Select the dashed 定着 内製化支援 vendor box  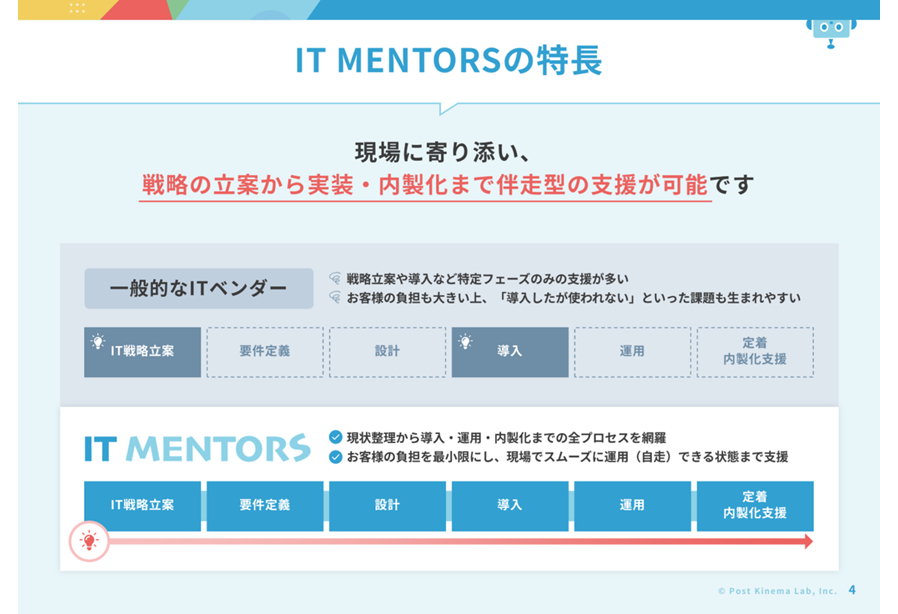point(755,352)
